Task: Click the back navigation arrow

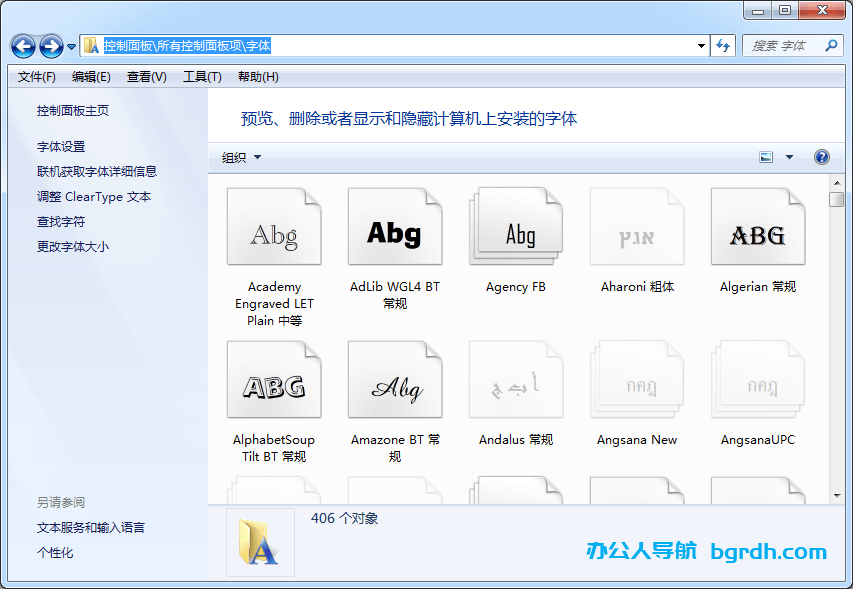Action: click(22, 45)
